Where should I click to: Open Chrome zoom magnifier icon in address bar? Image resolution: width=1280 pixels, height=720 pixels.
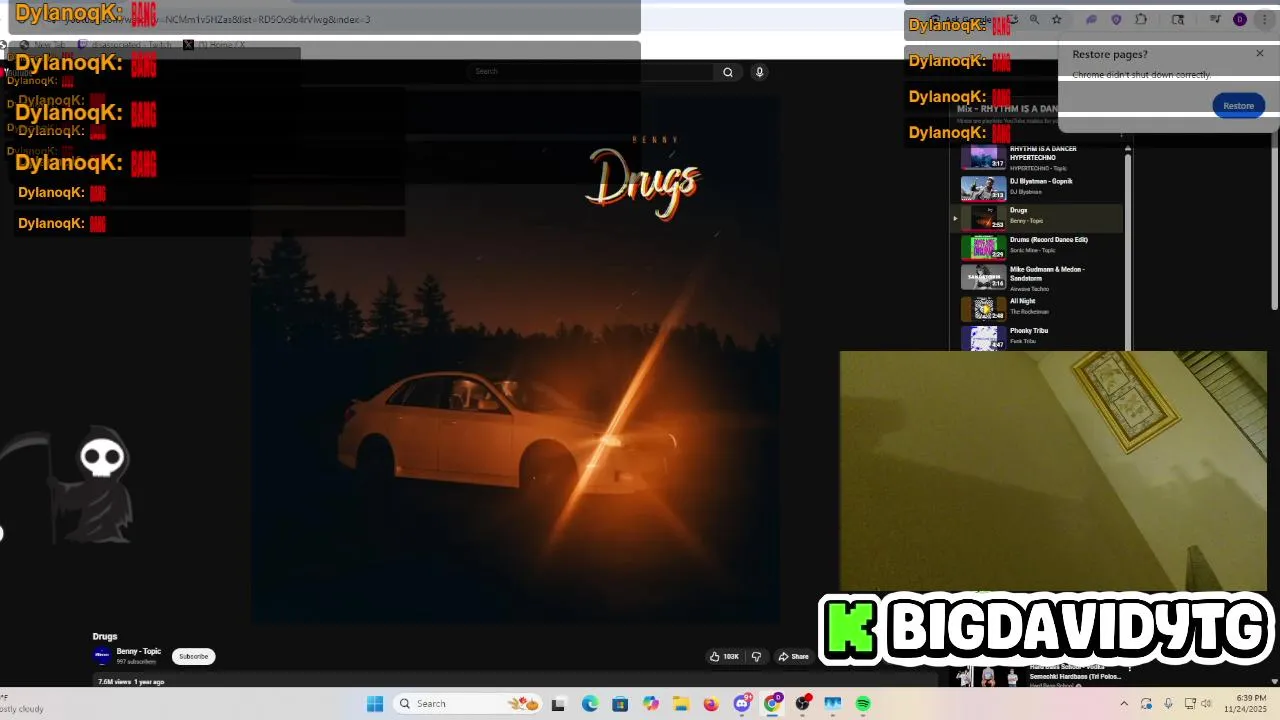(1034, 19)
